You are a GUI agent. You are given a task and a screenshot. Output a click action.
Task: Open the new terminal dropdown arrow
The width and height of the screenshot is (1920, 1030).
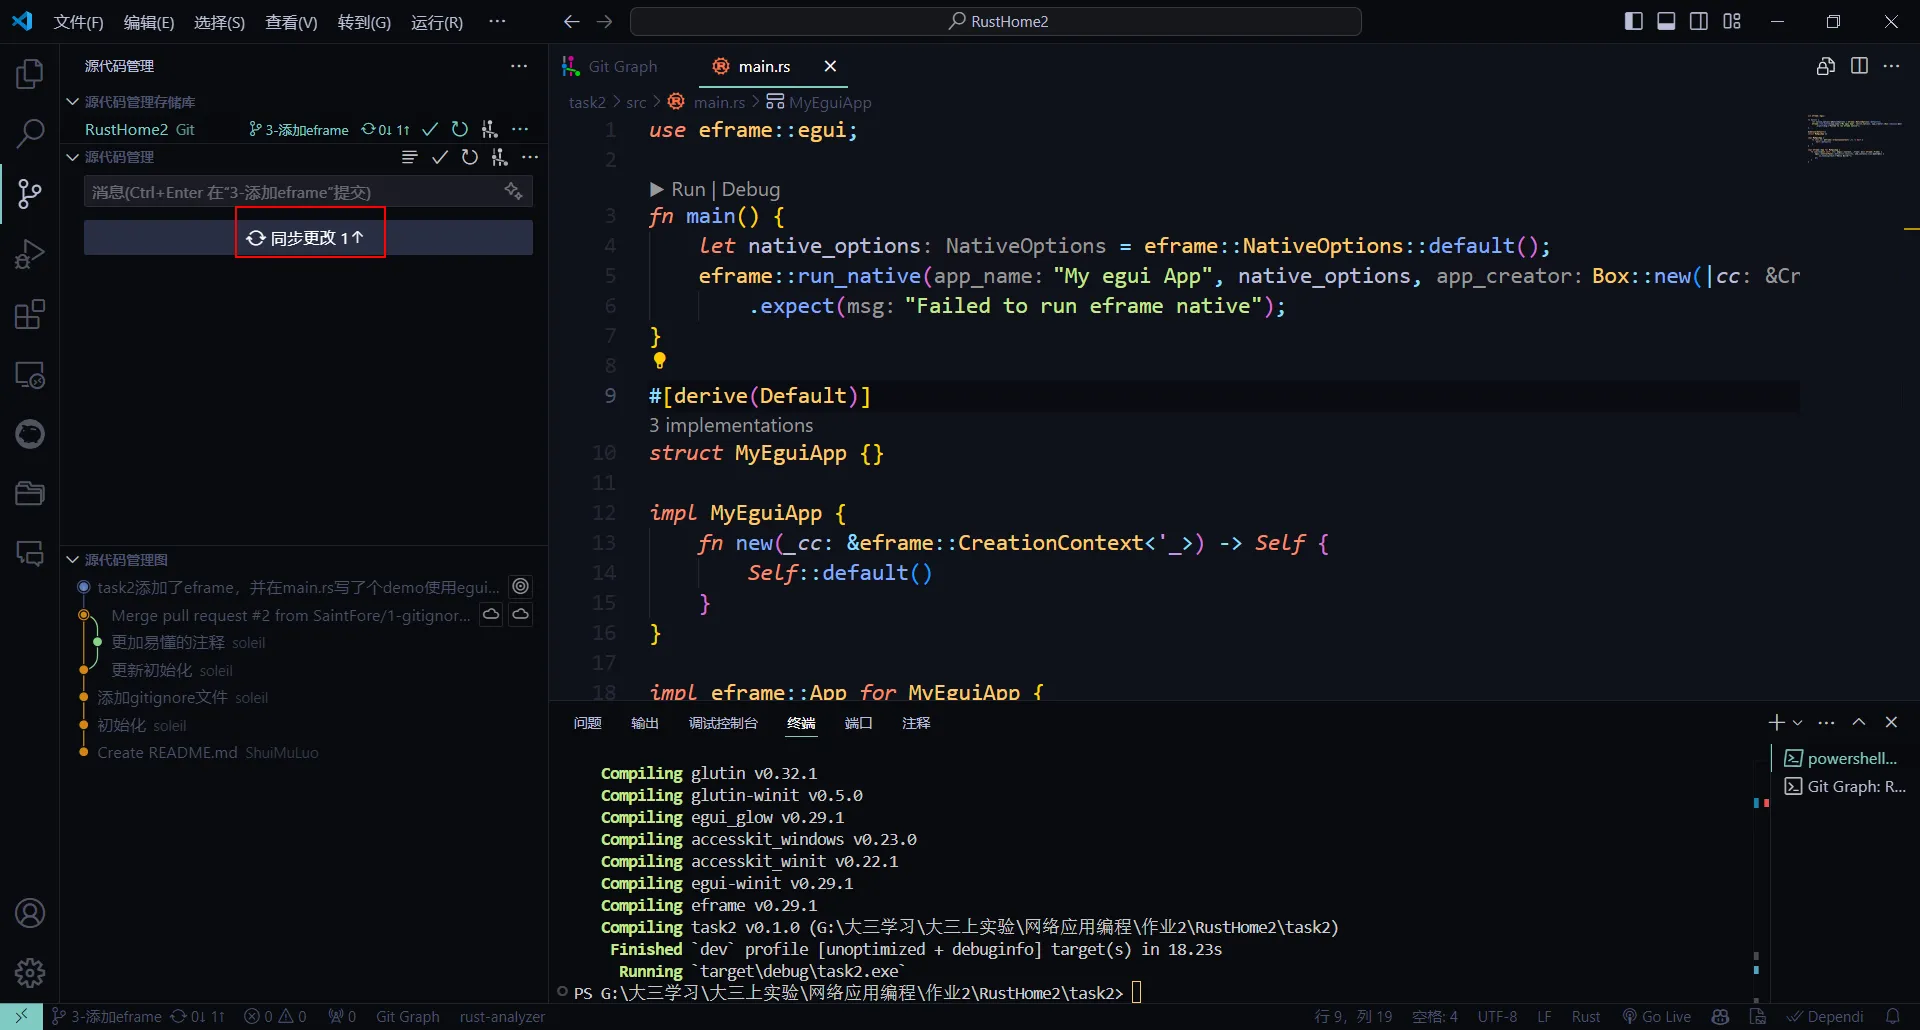click(x=1798, y=722)
